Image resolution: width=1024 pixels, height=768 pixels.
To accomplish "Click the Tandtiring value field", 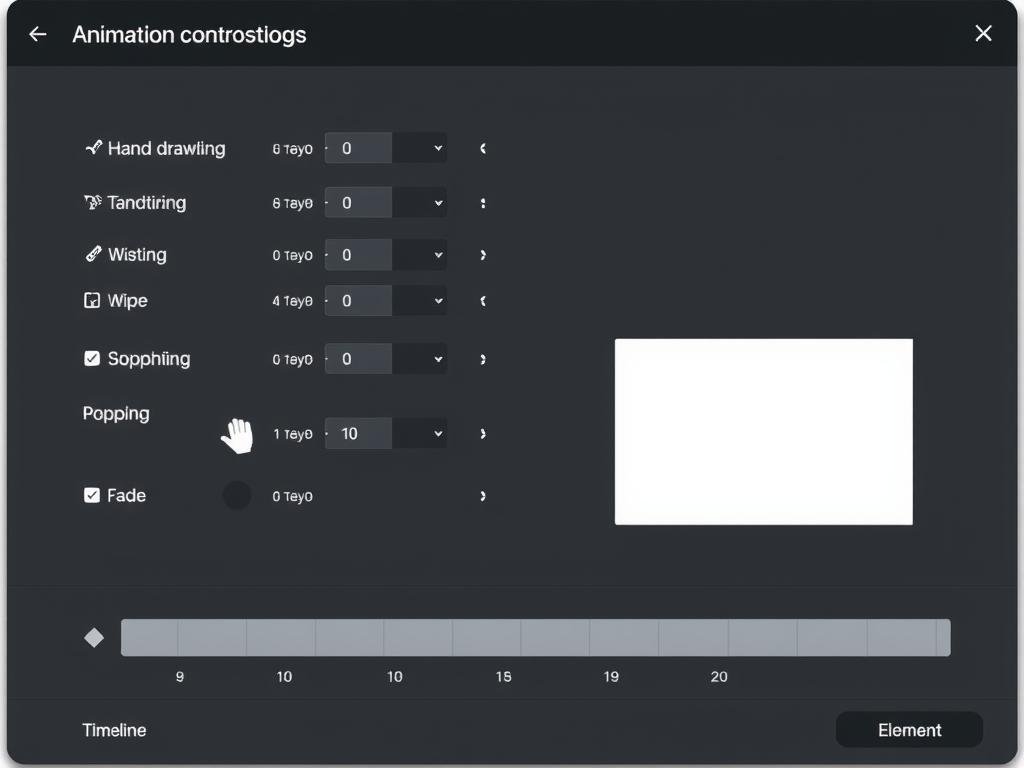I will tap(359, 203).
